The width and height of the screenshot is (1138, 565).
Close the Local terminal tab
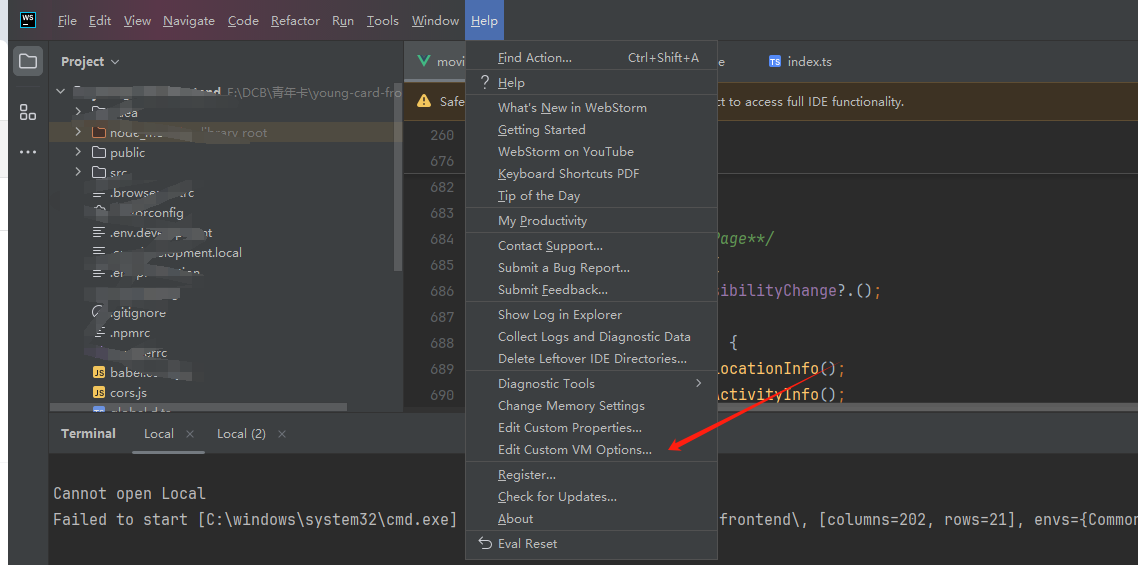(x=190, y=434)
